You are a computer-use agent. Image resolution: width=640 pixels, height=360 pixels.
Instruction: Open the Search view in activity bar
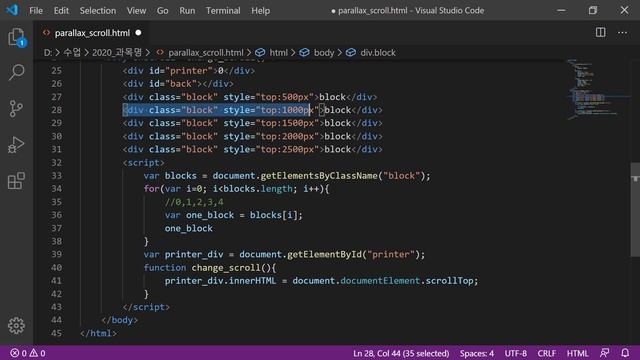tap(16, 72)
